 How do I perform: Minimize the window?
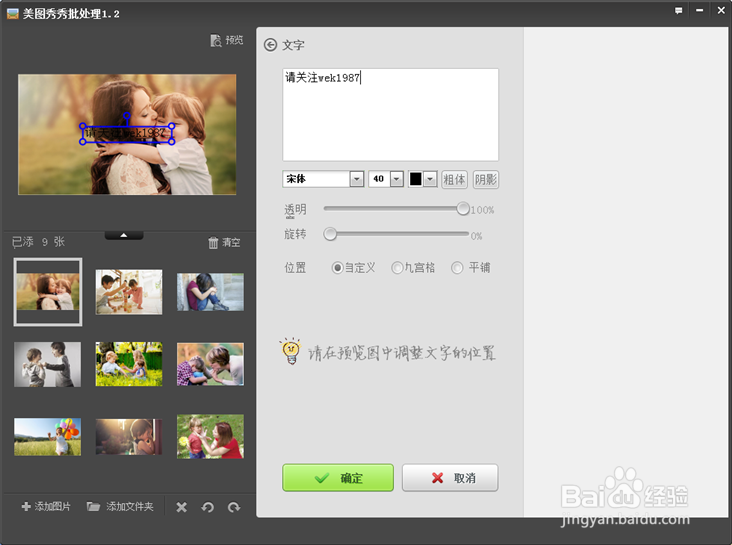pos(699,10)
